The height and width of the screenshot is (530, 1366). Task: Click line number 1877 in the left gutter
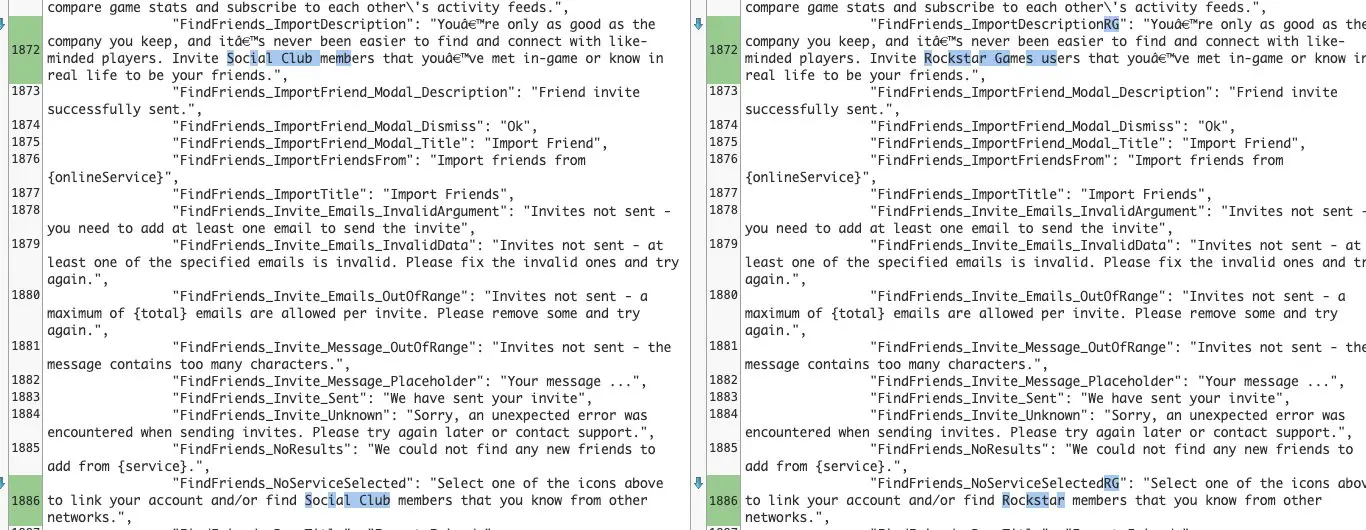coord(23,194)
